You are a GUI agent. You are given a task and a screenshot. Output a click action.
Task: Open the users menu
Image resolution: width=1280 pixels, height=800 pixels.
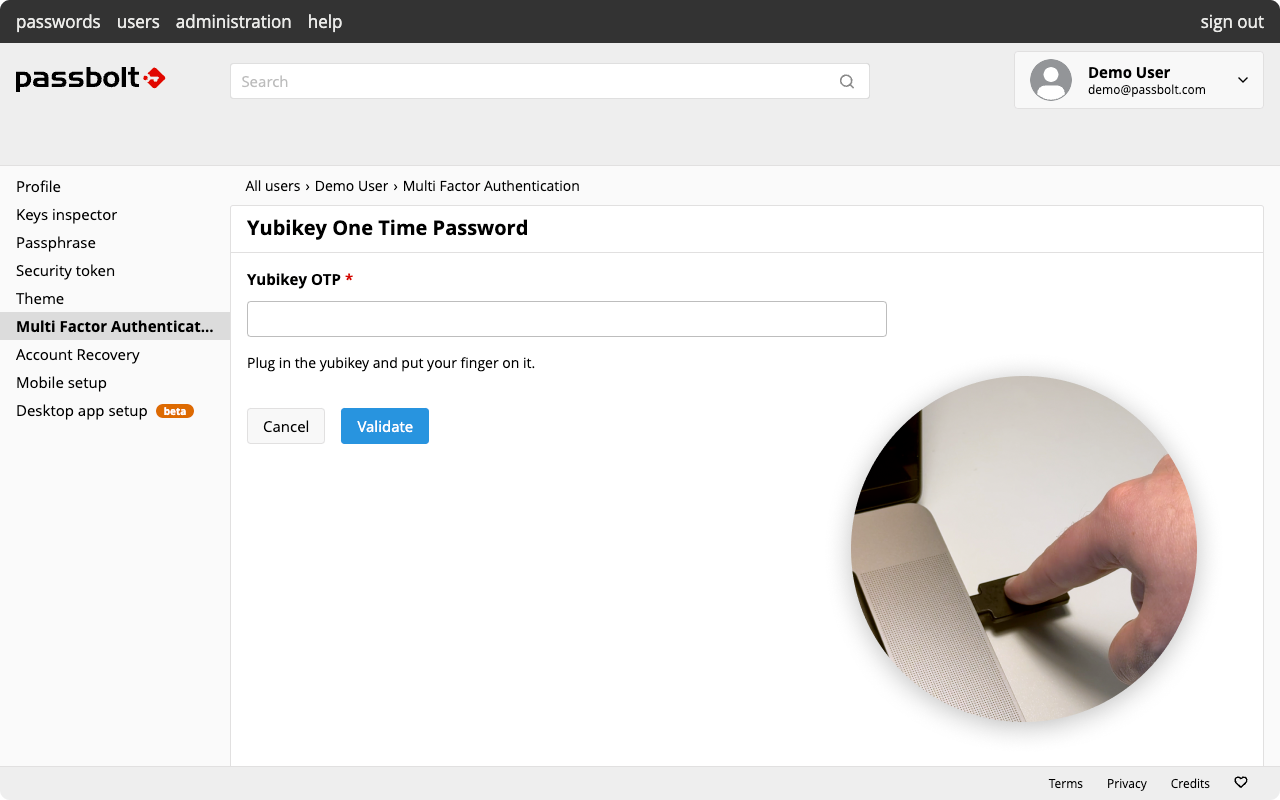(x=138, y=21)
